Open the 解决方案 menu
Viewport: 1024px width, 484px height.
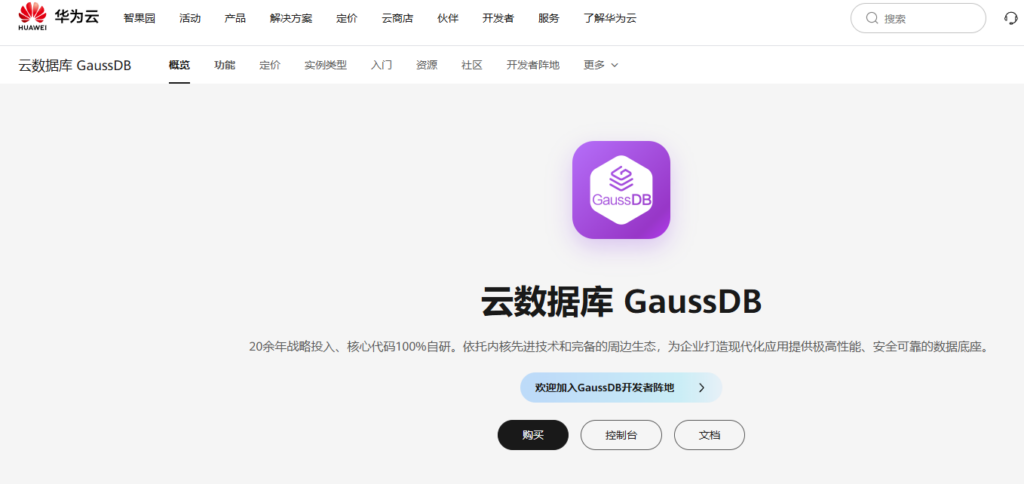click(291, 18)
